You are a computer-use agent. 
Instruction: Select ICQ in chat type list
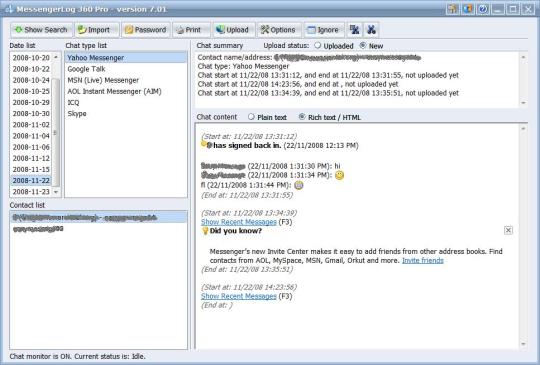[x=126, y=102]
